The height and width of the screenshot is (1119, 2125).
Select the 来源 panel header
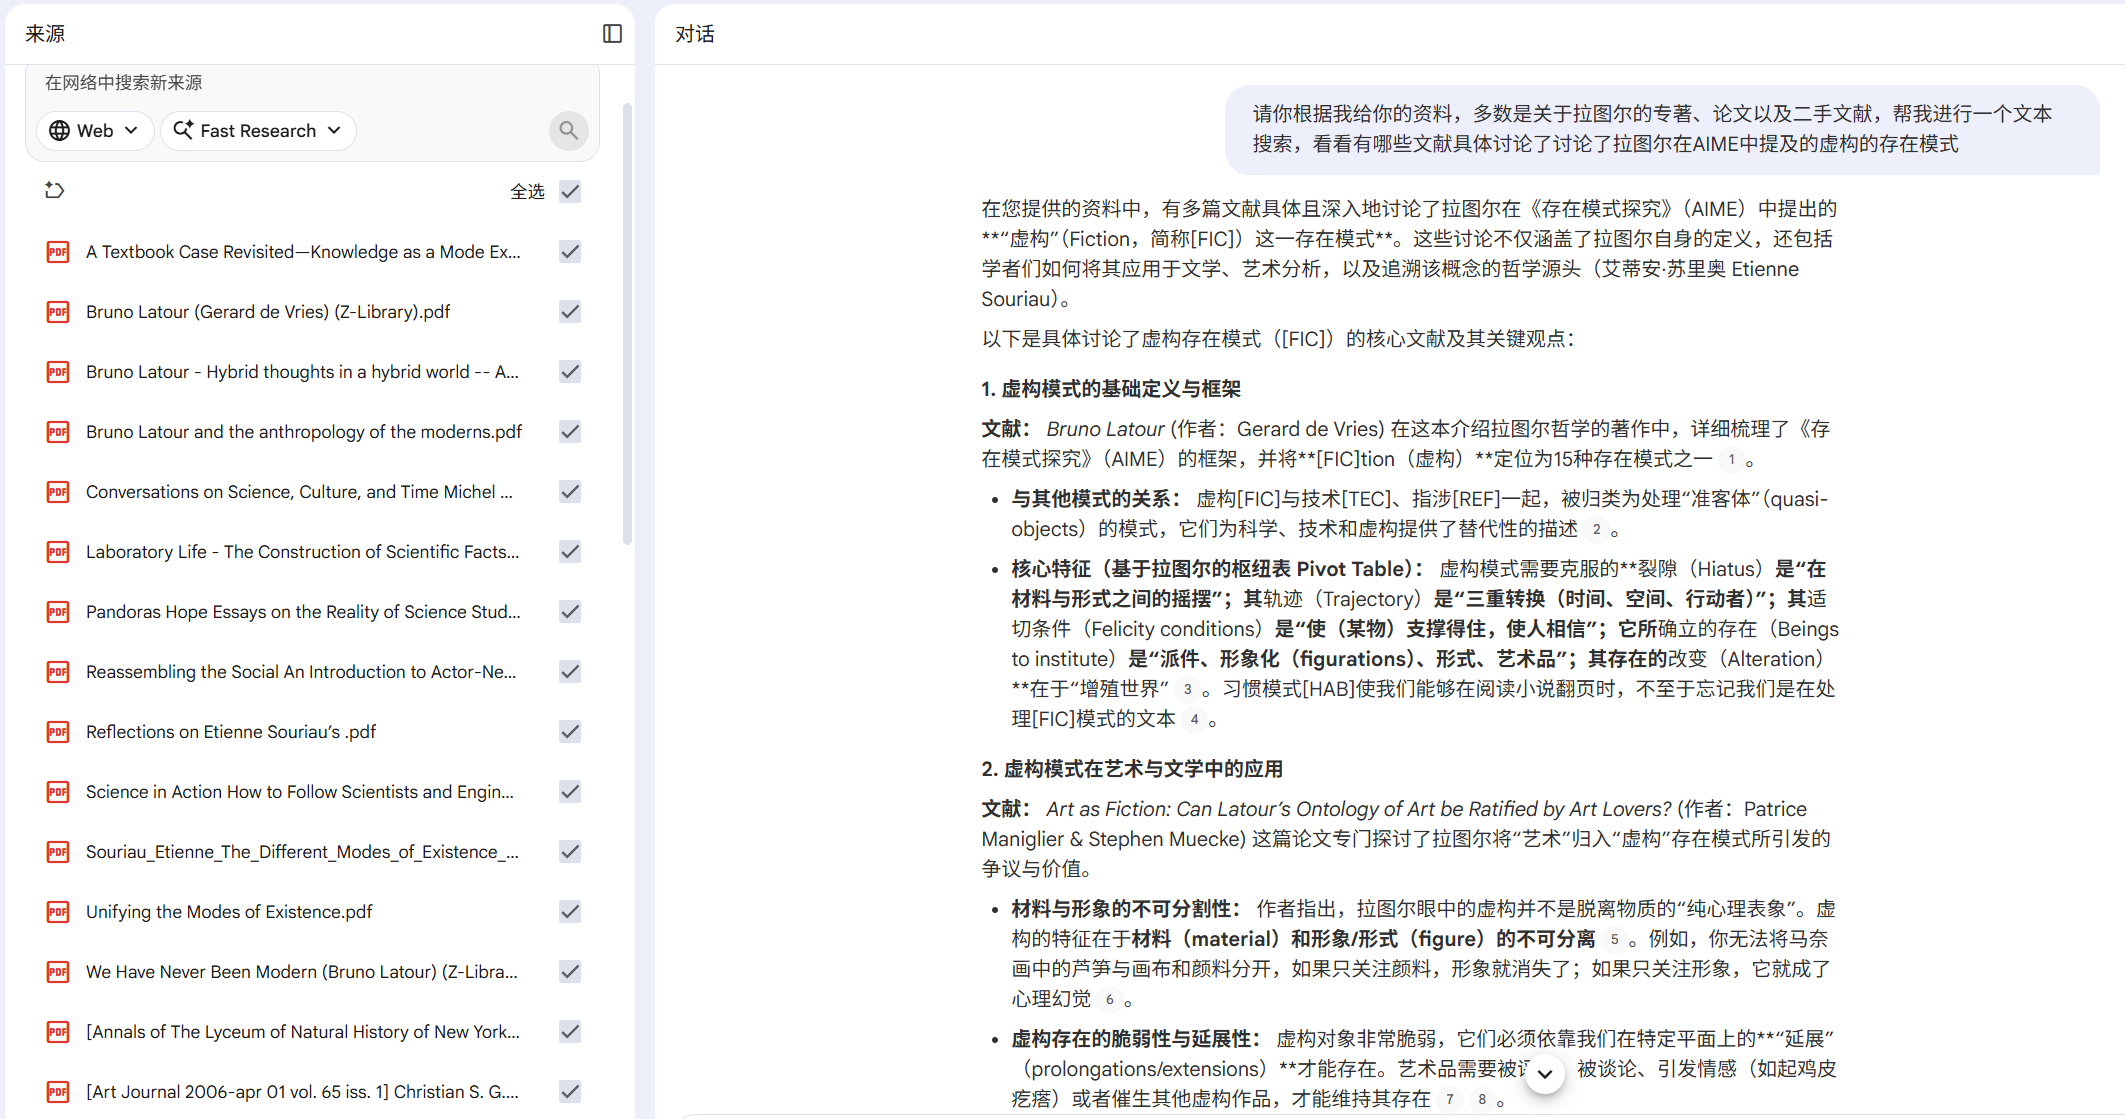pyautogui.click(x=45, y=34)
